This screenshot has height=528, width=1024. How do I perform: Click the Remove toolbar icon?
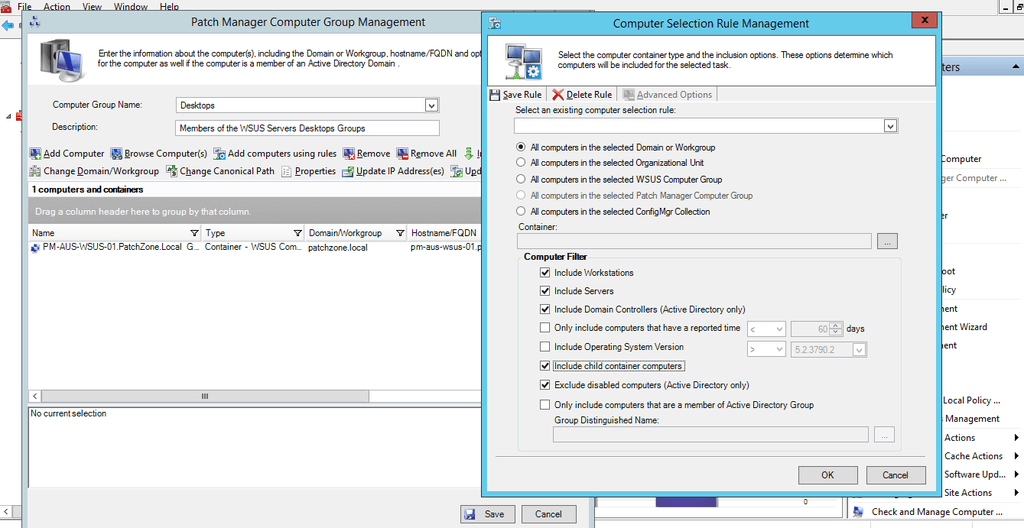tap(349, 154)
